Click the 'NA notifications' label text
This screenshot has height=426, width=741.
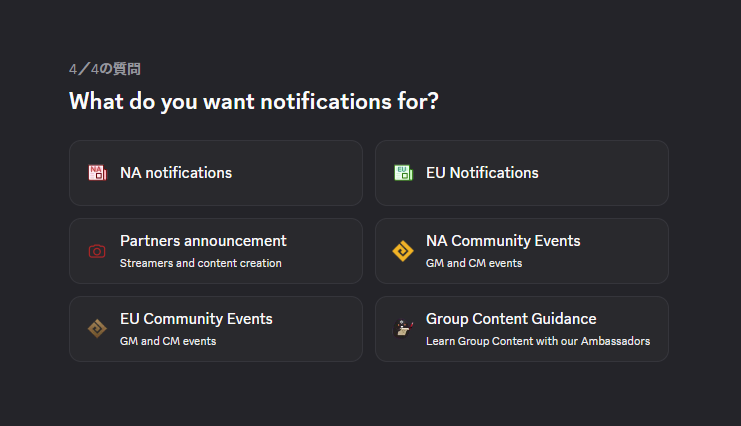[176, 173]
